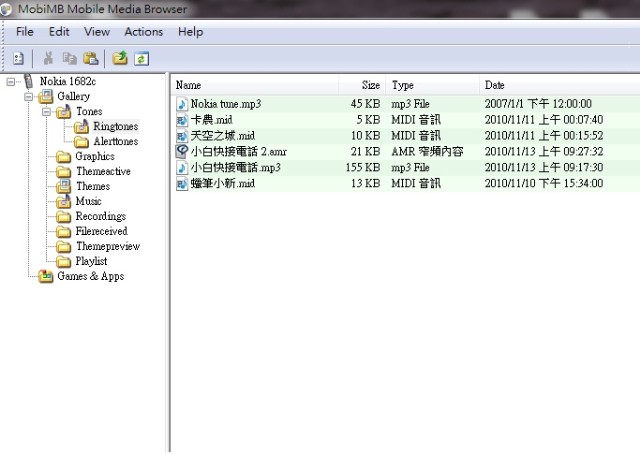Select the 天空之城.mid file name

(222, 136)
